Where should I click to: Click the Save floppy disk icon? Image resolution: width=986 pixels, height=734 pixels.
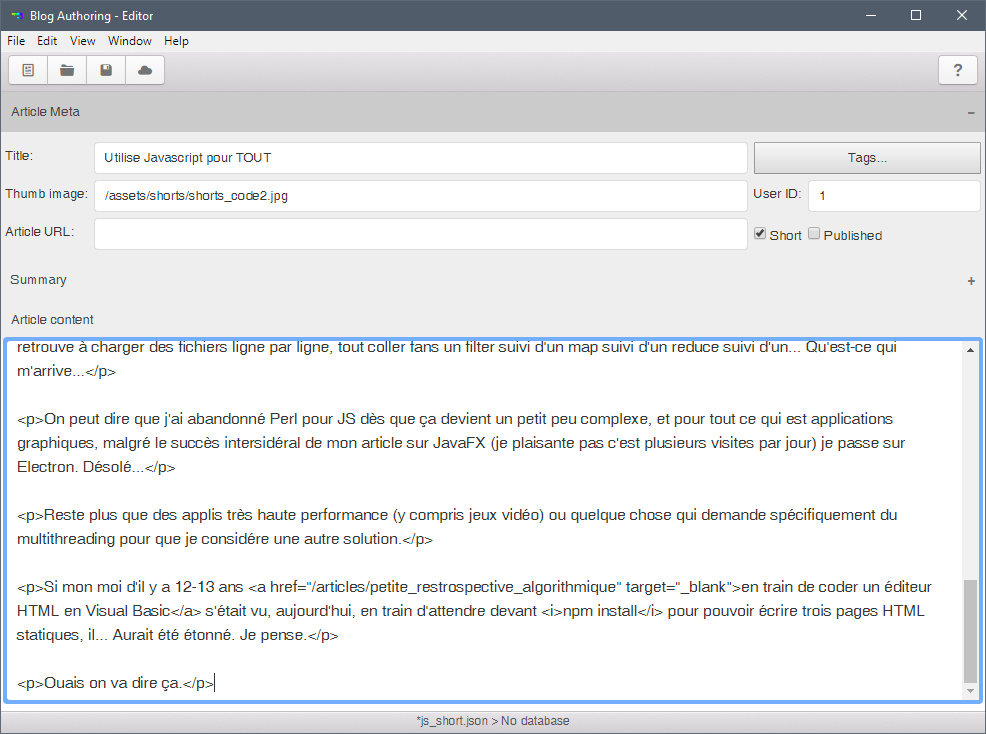(106, 70)
